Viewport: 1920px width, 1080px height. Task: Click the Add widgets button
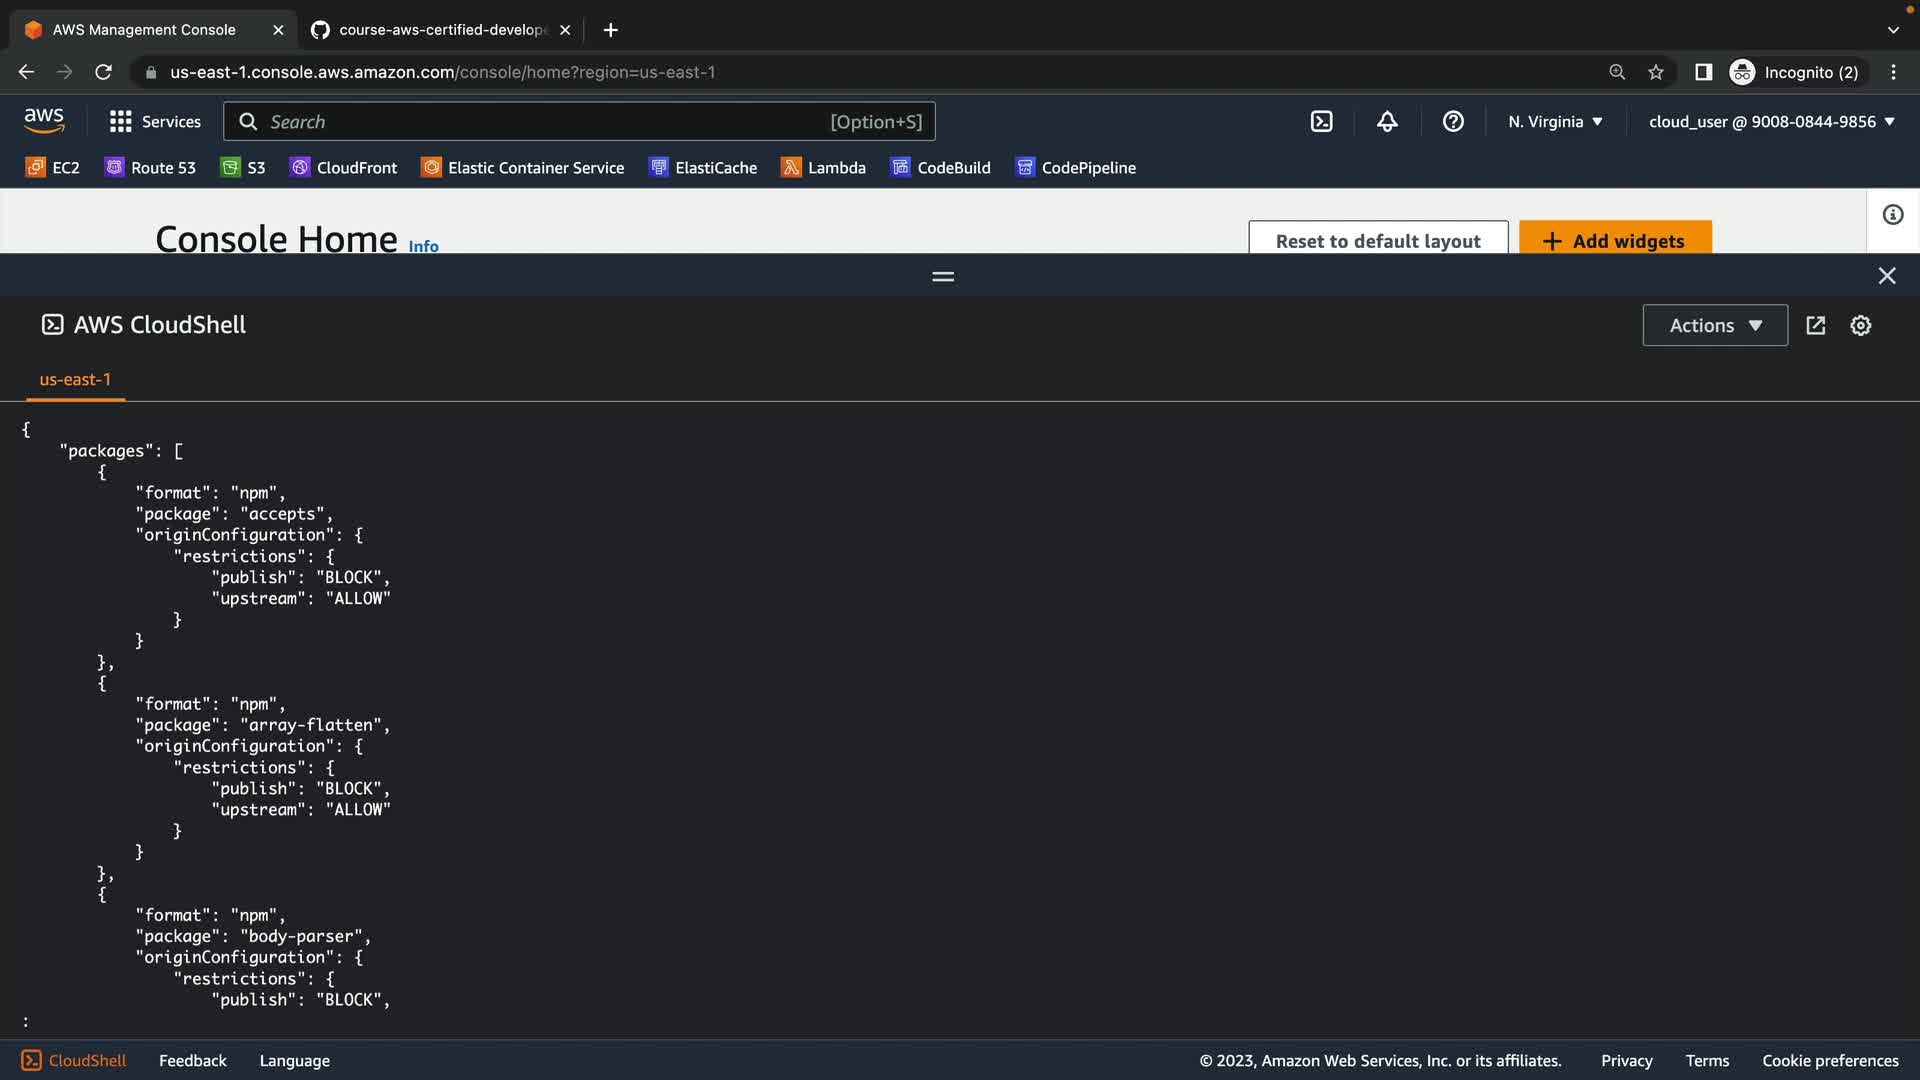click(x=1614, y=240)
